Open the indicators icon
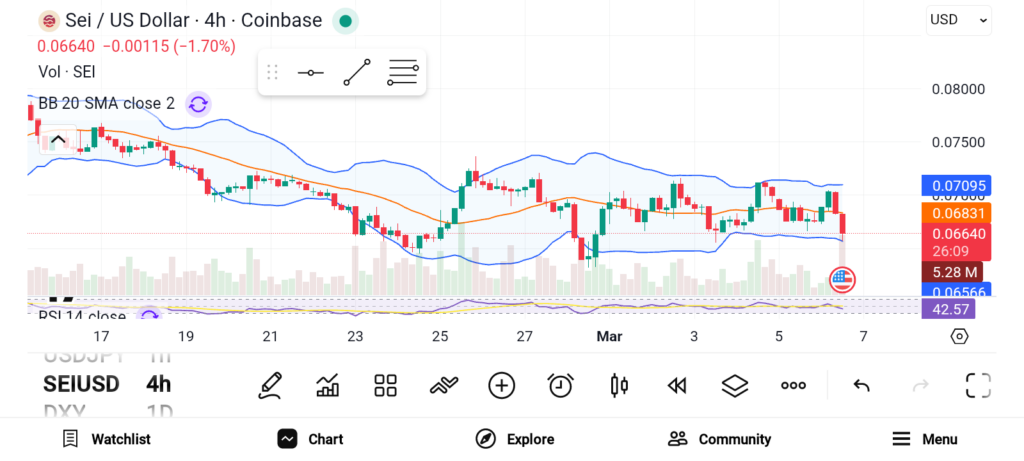Image resolution: width=1024 pixels, height=461 pixels. [443, 385]
